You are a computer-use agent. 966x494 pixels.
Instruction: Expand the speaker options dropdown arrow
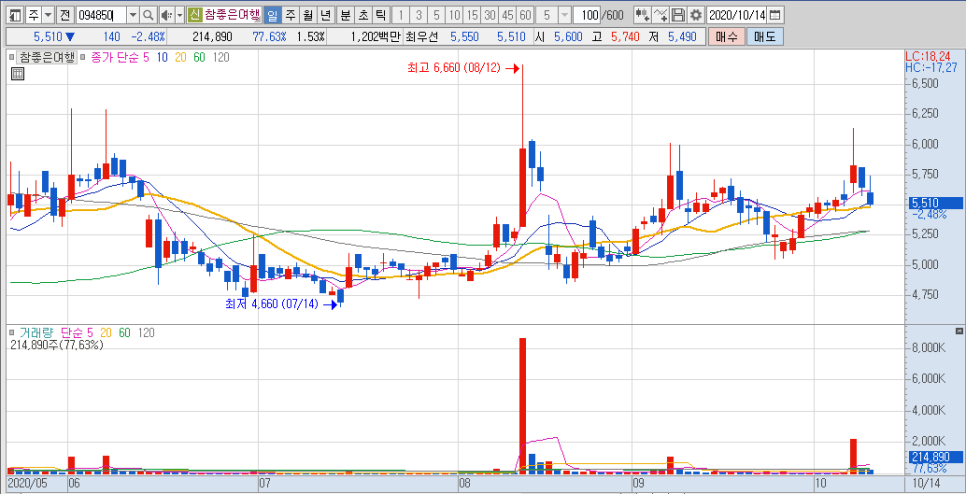[x=179, y=15]
